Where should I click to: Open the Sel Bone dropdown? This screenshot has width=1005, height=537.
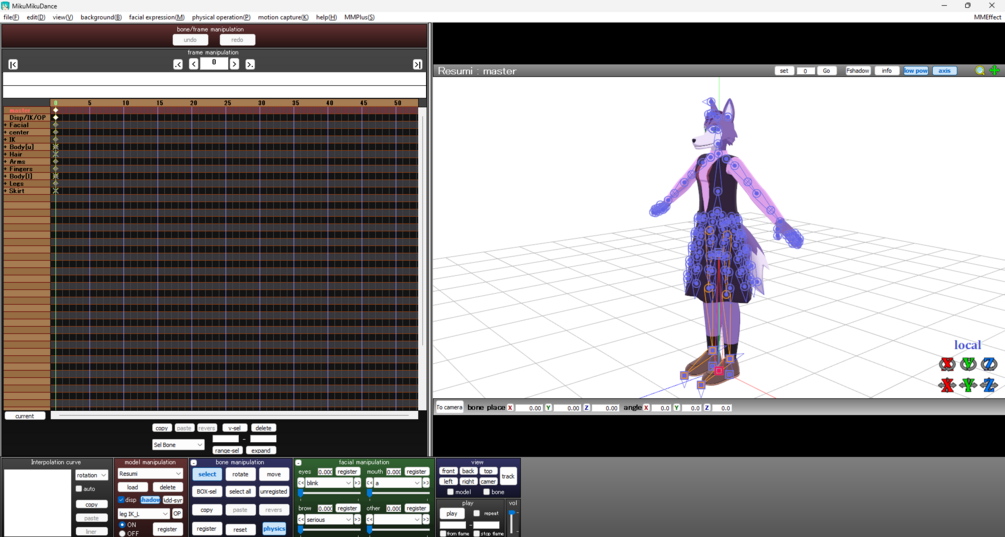(178, 445)
